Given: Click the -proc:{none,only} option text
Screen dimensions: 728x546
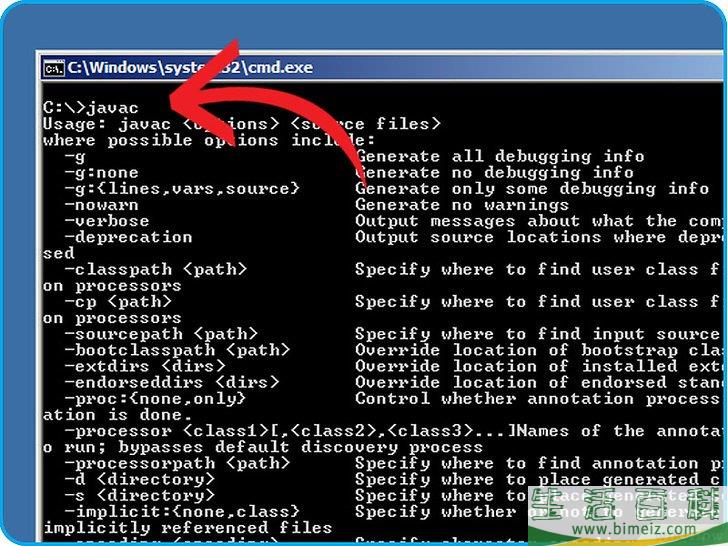Looking at the screenshot, I should click(x=155, y=398).
